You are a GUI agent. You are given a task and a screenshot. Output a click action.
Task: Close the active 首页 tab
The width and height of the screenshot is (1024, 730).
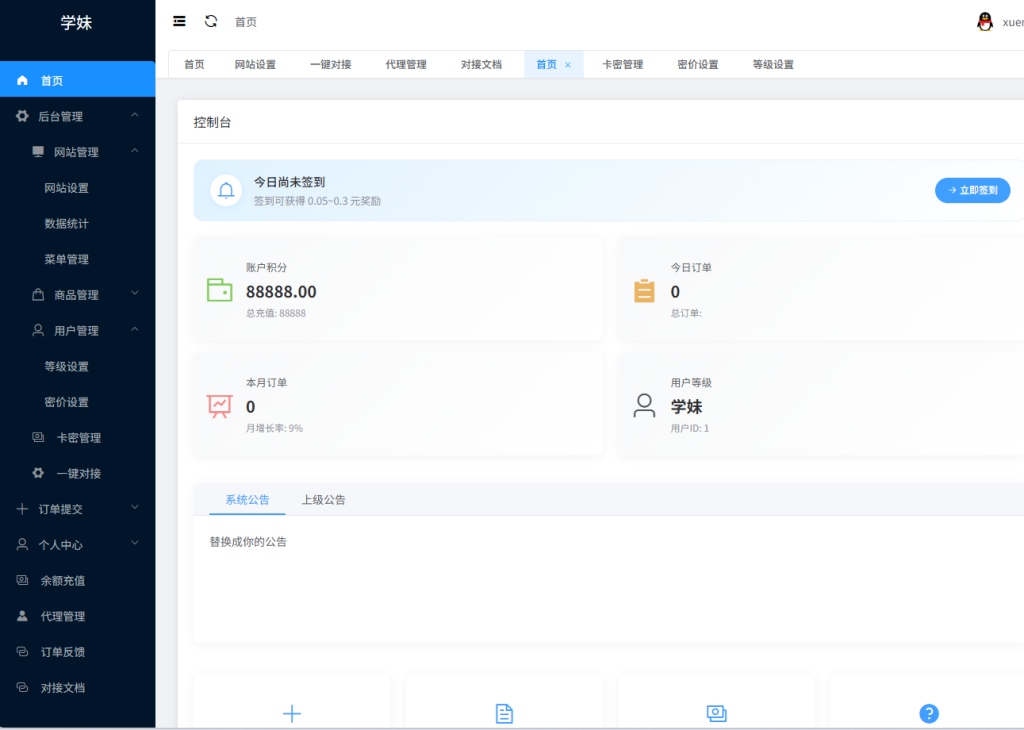[x=568, y=65]
